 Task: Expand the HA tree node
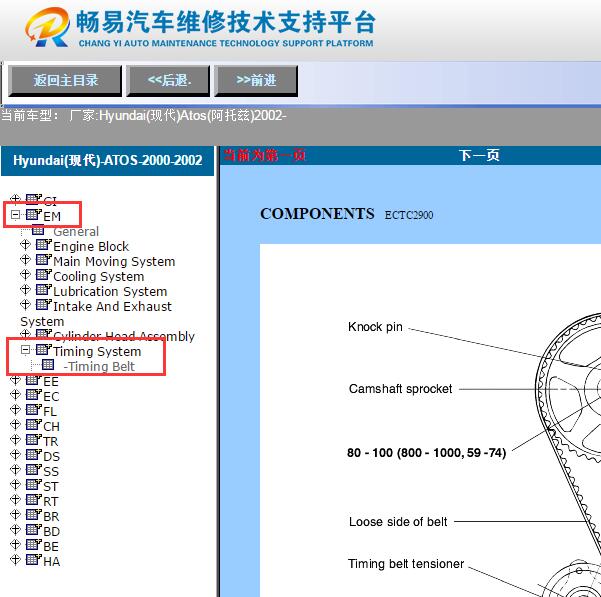[x=15, y=559]
